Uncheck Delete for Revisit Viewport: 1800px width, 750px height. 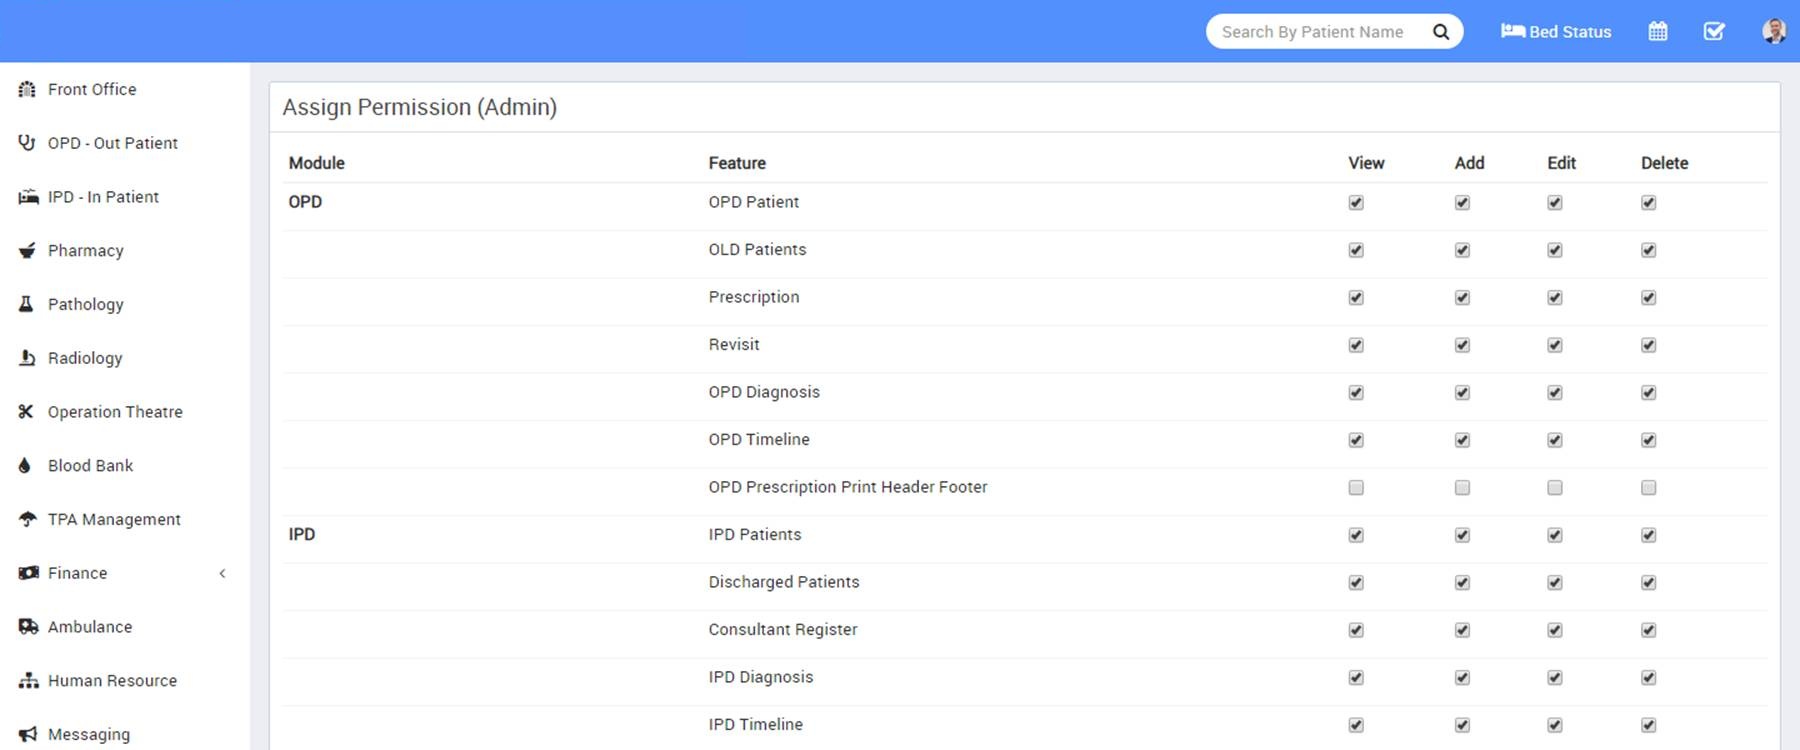1649,345
